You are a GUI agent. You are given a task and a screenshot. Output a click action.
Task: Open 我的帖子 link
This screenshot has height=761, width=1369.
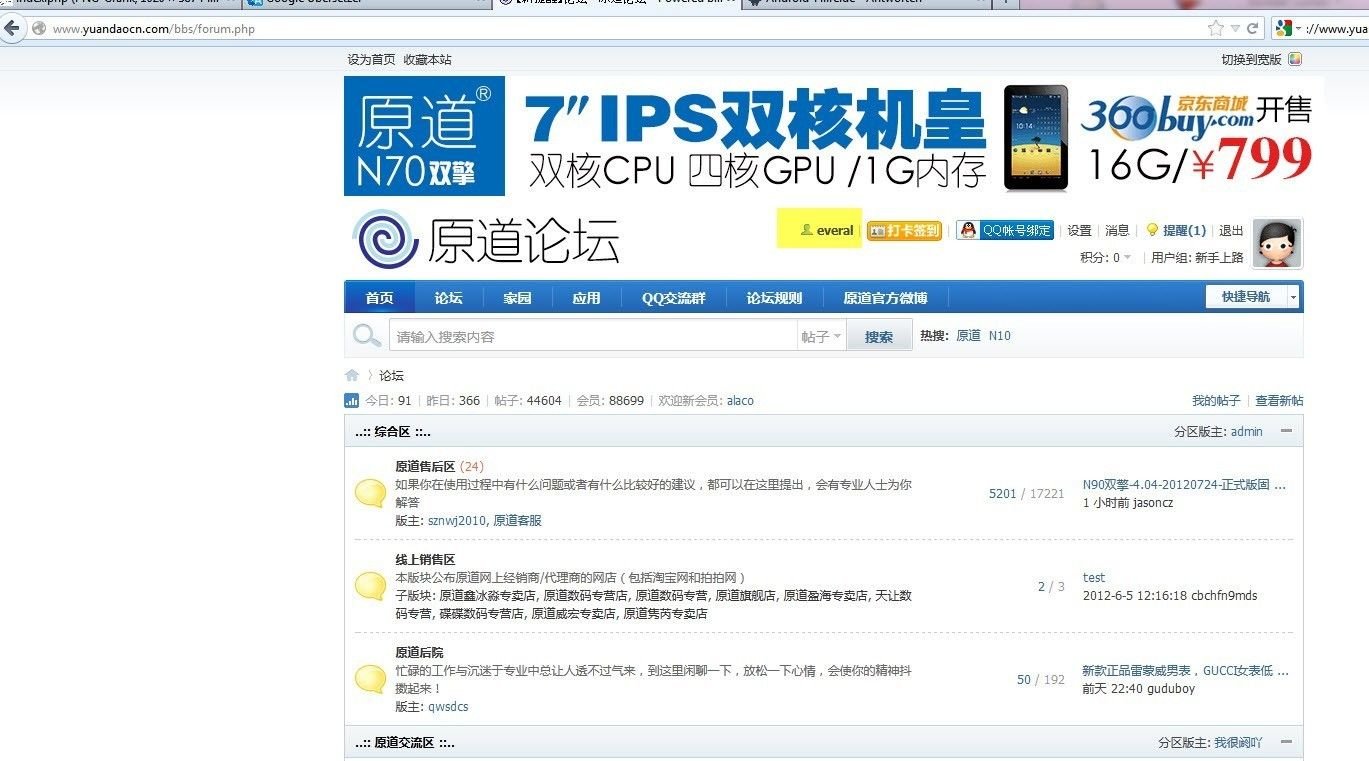click(1215, 400)
